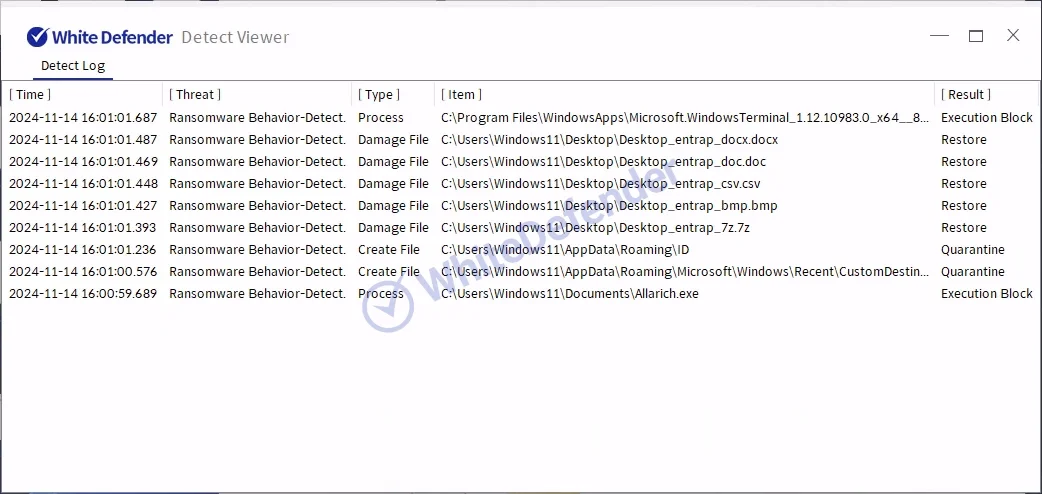
Task: Click the Threat column header
Action: pos(195,94)
